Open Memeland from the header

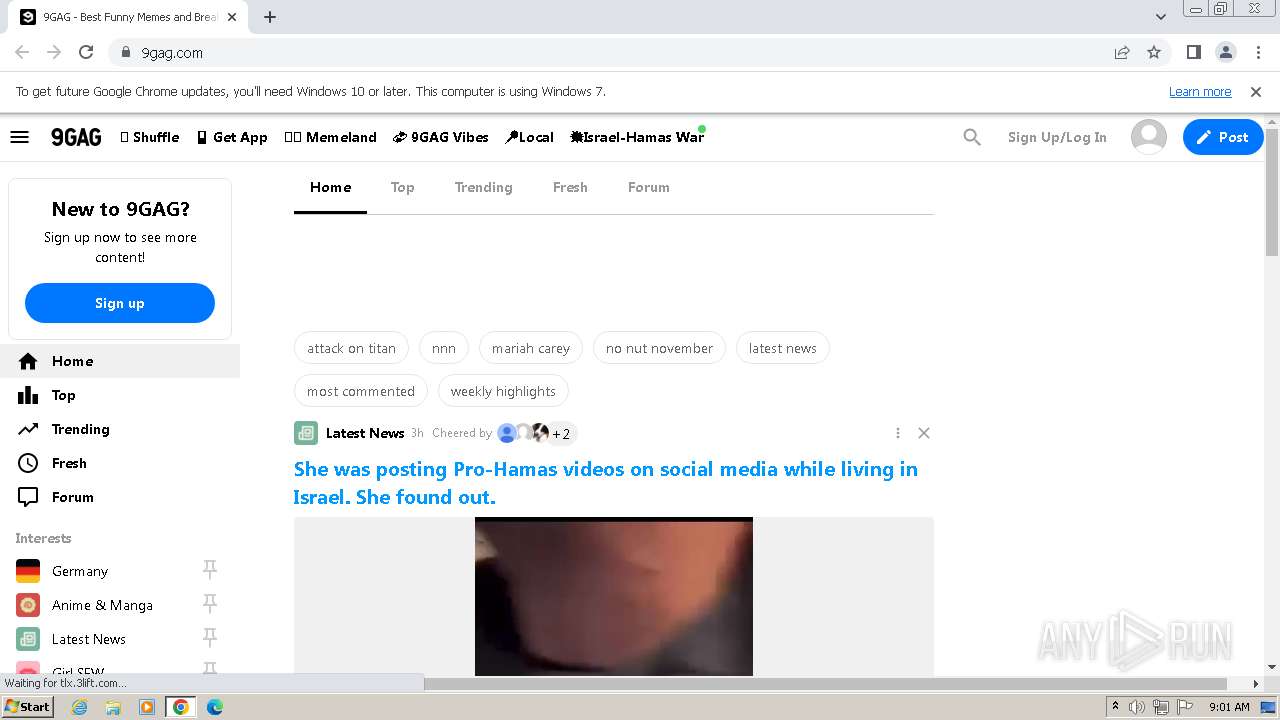tap(330, 137)
